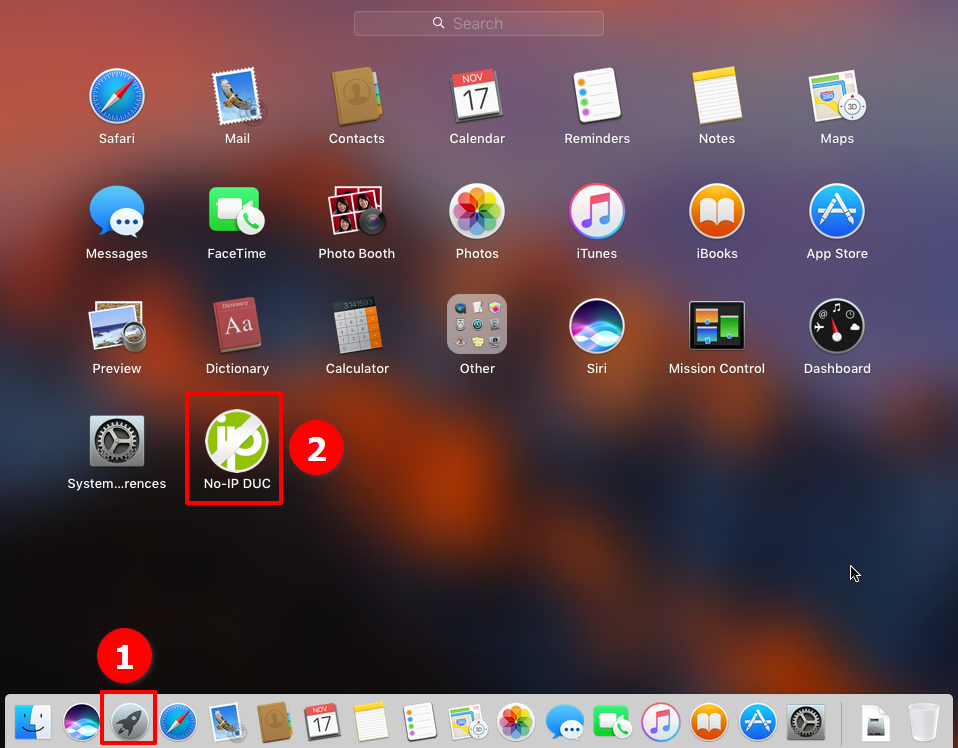
Task: Open Safari from Launchpad
Action: coord(117,97)
